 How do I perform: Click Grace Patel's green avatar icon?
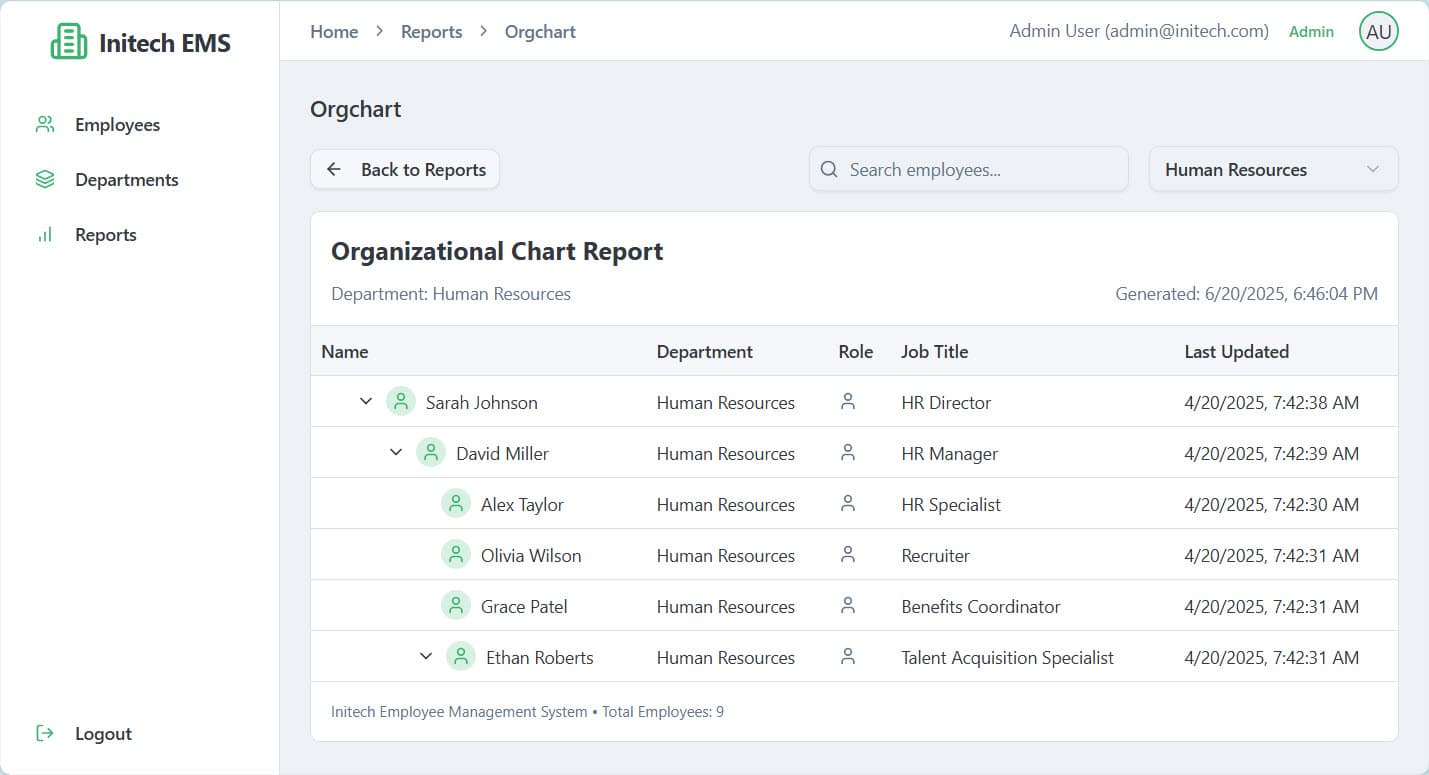[x=456, y=606]
